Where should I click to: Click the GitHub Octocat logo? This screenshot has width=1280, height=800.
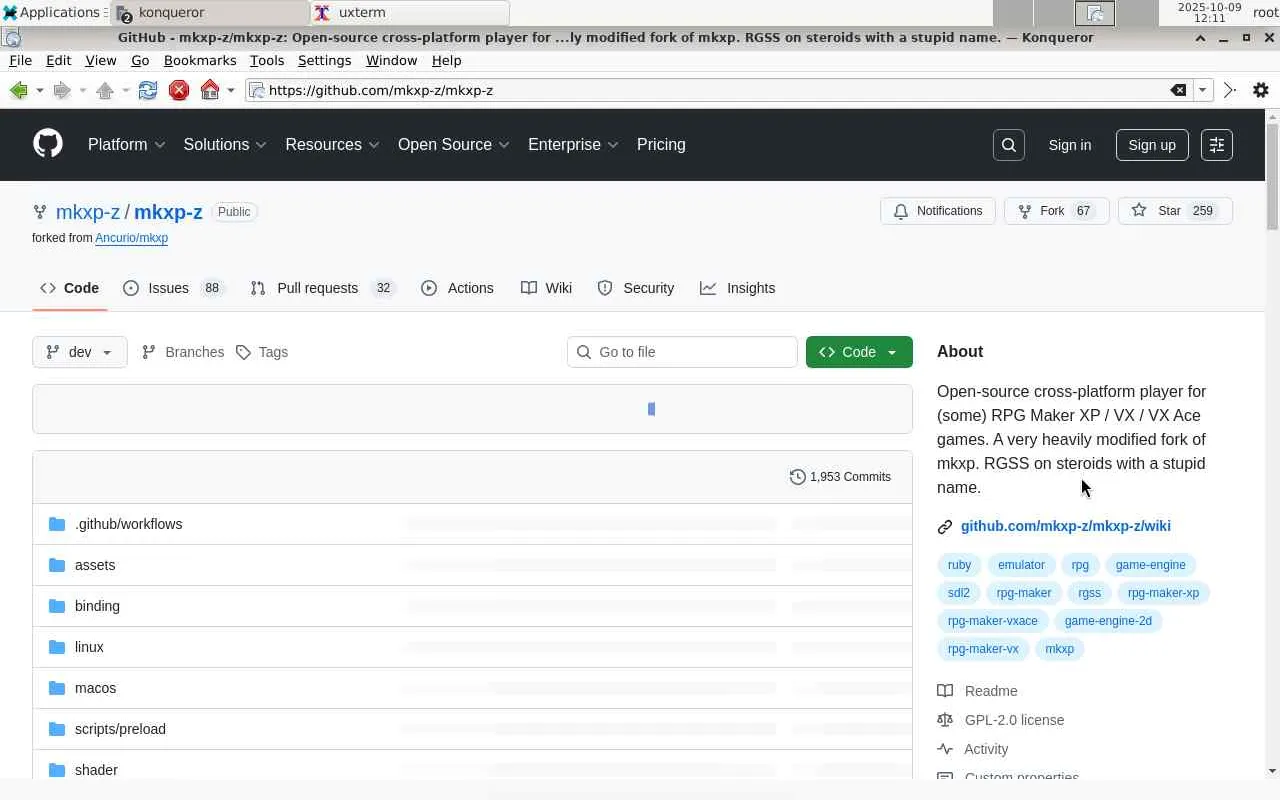point(48,144)
